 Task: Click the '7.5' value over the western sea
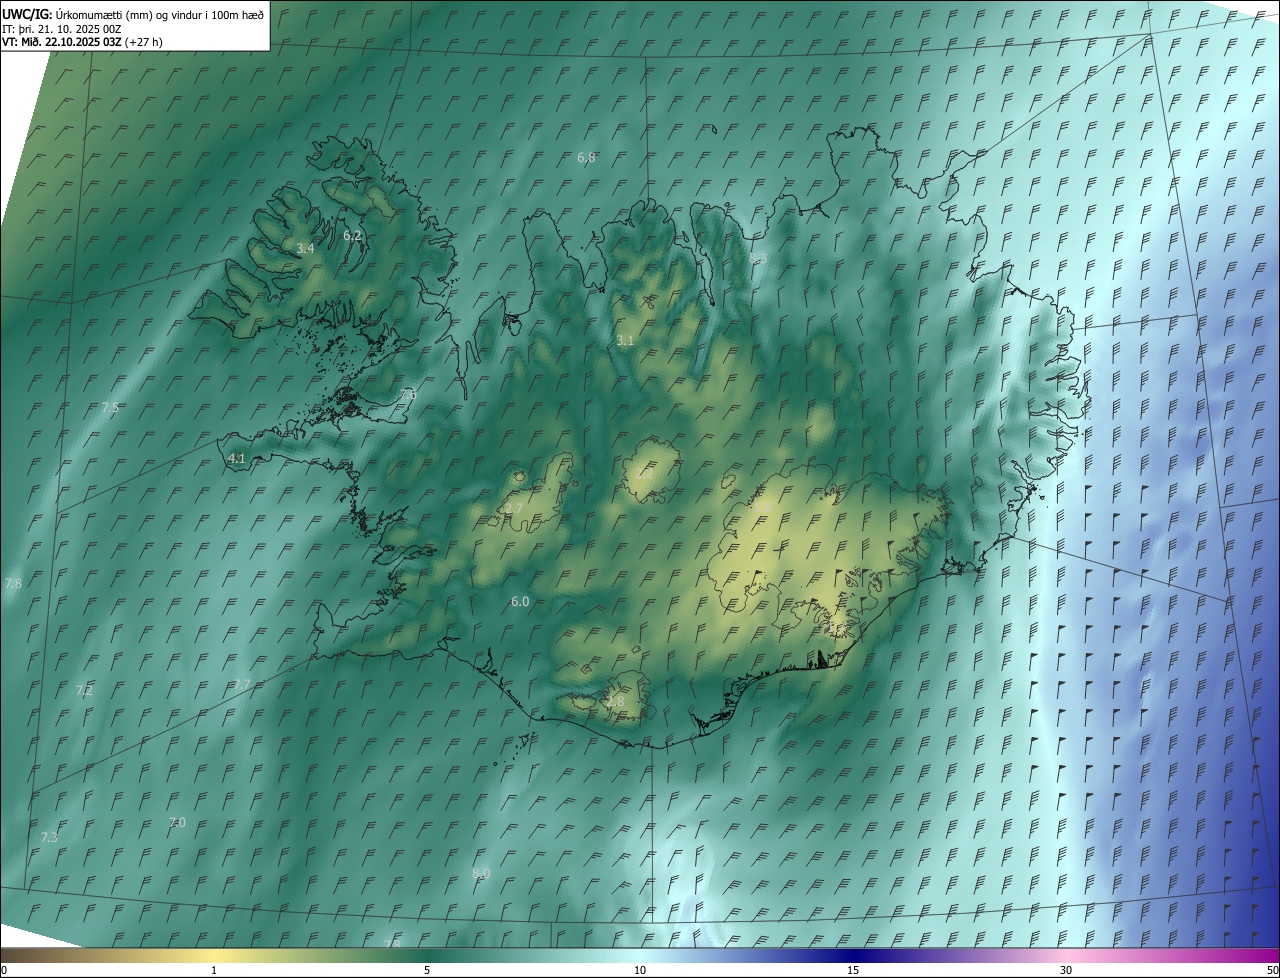(x=110, y=408)
